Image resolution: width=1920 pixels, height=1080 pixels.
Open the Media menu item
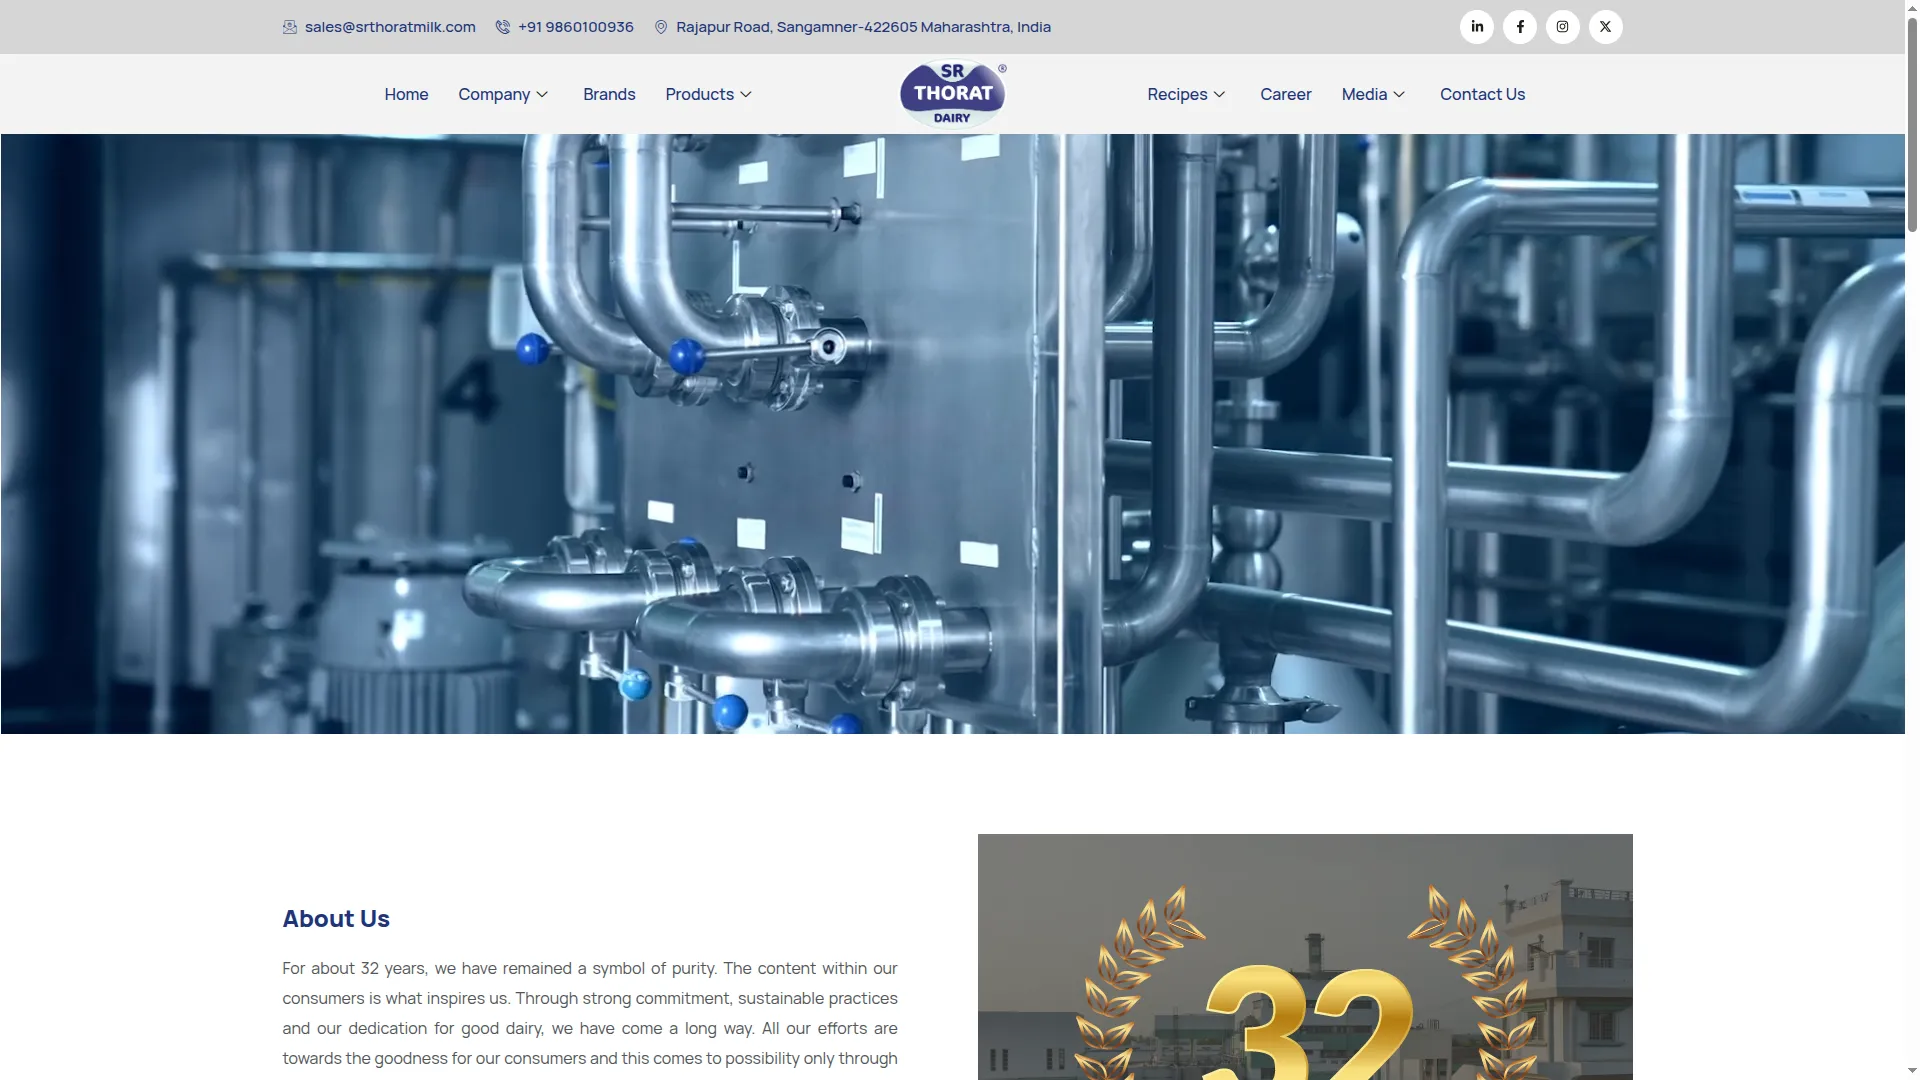pos(1364,94)
